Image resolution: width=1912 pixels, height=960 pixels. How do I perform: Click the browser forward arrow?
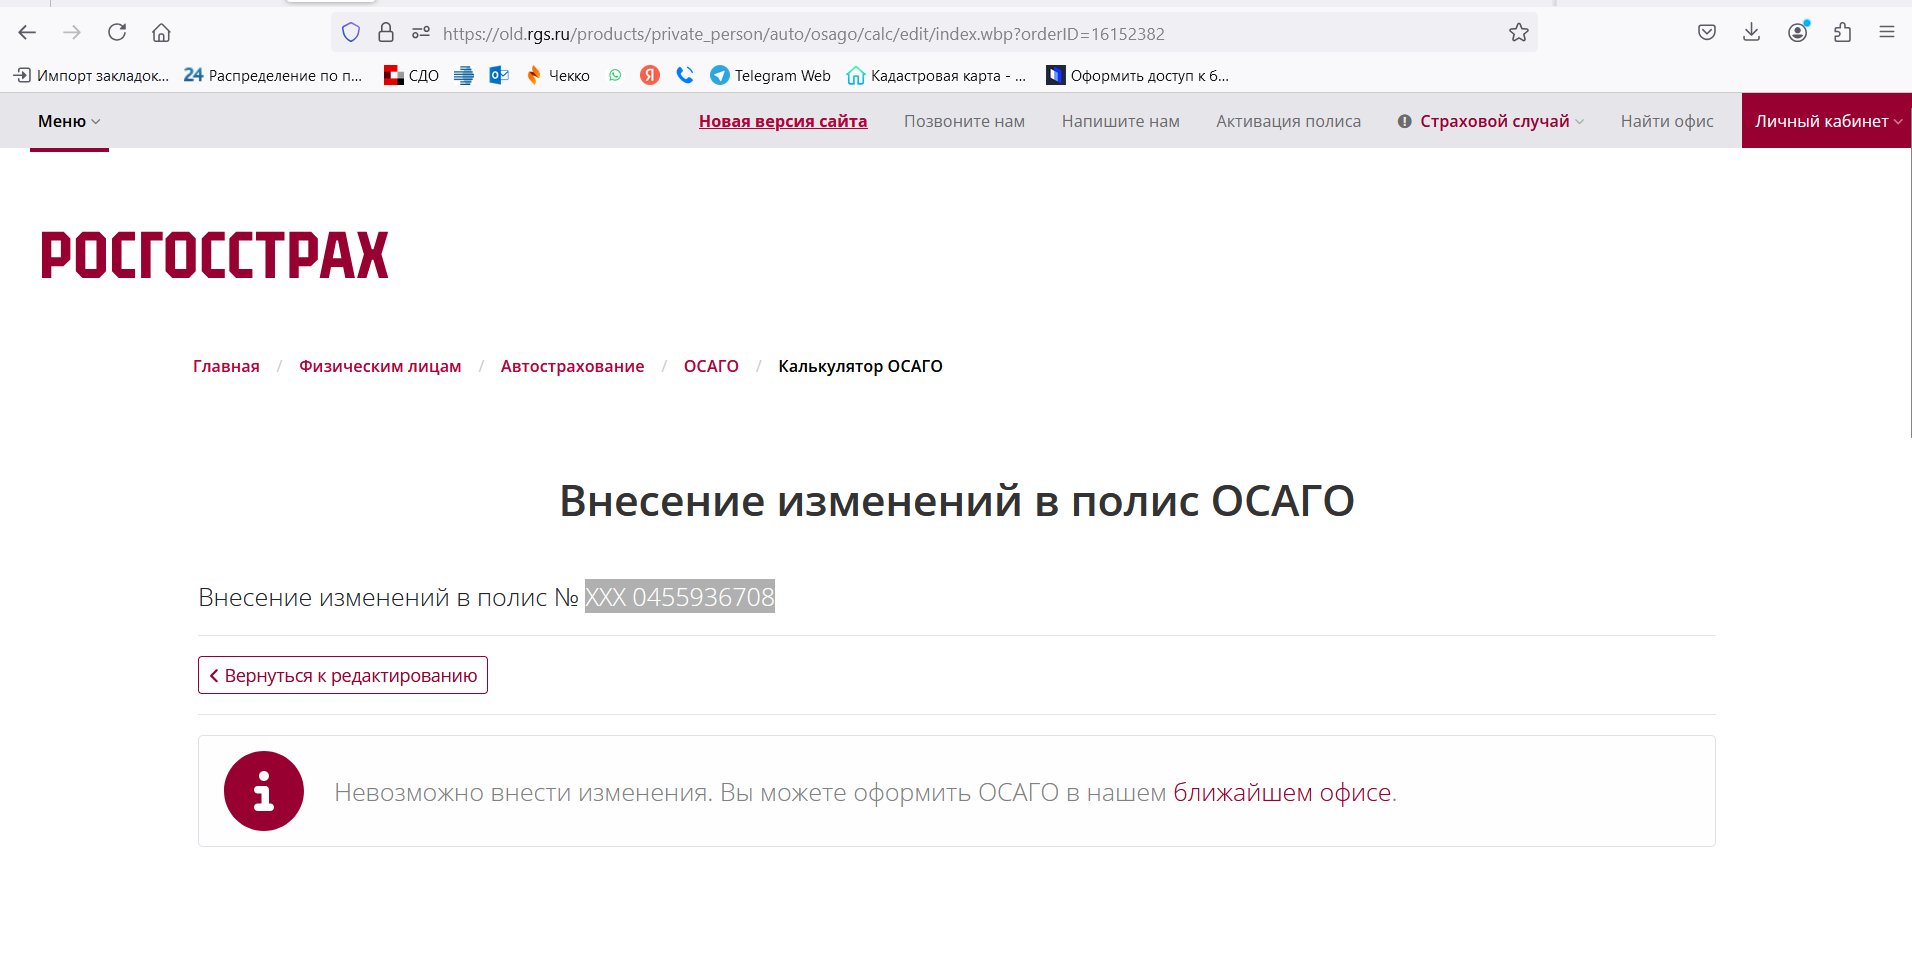pos(72,33)
